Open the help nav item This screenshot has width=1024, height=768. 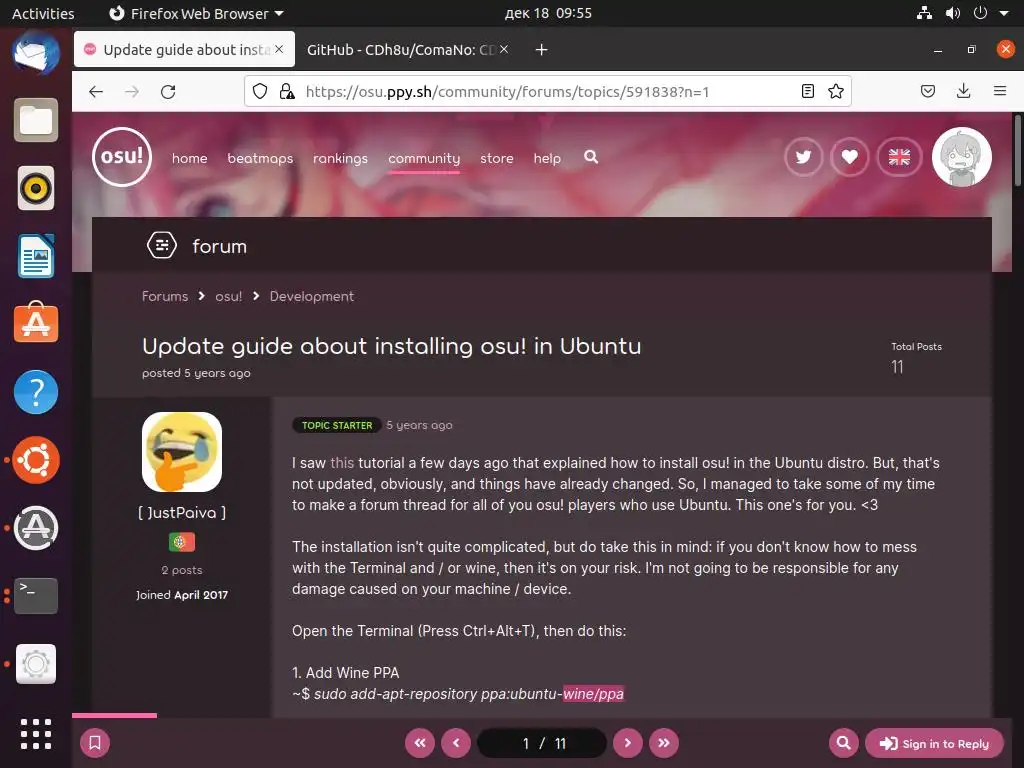coord(547,158)
